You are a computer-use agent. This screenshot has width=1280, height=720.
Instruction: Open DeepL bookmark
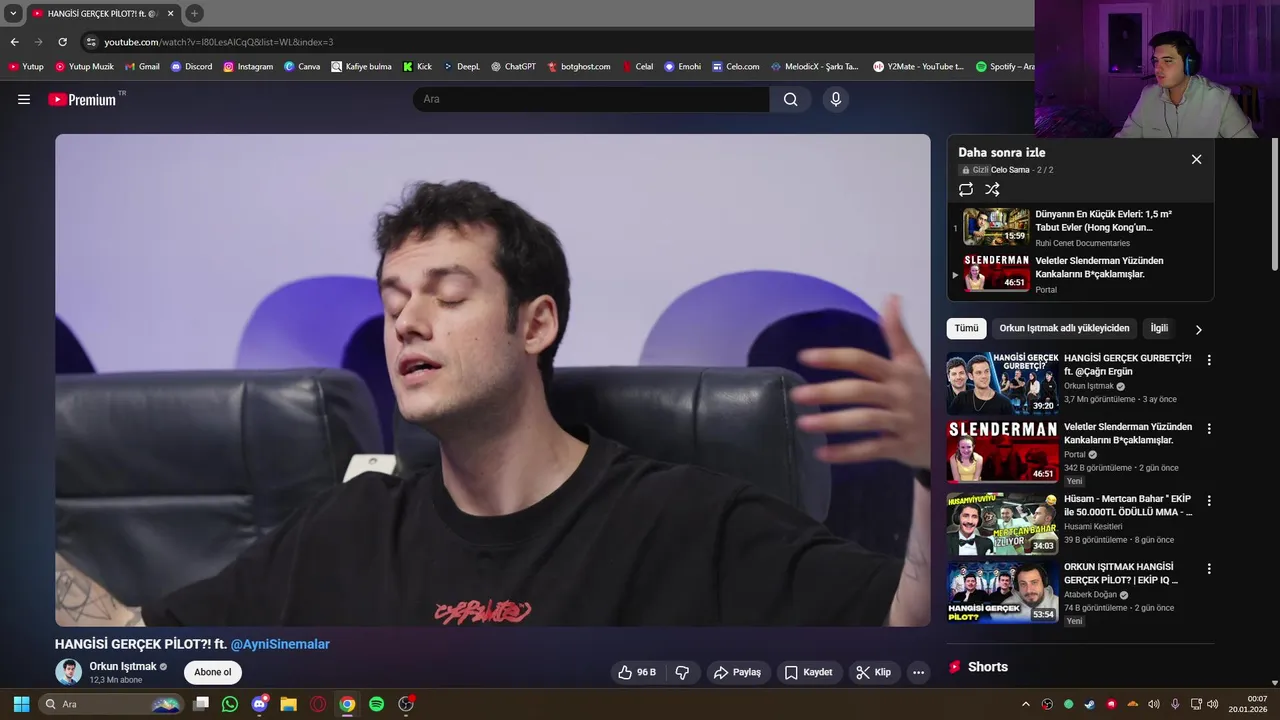462,67
